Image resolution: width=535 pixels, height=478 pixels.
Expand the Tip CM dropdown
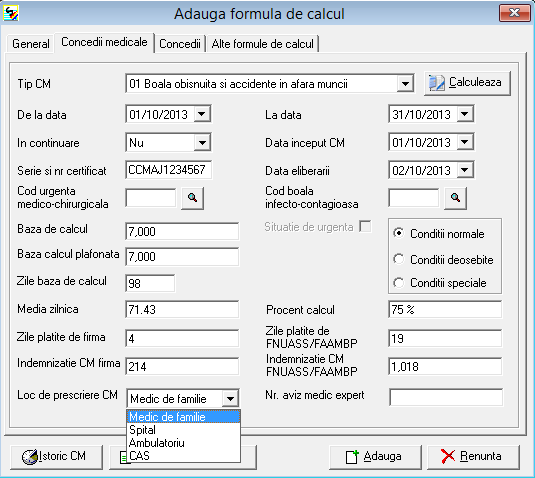[x=405, y=84]
